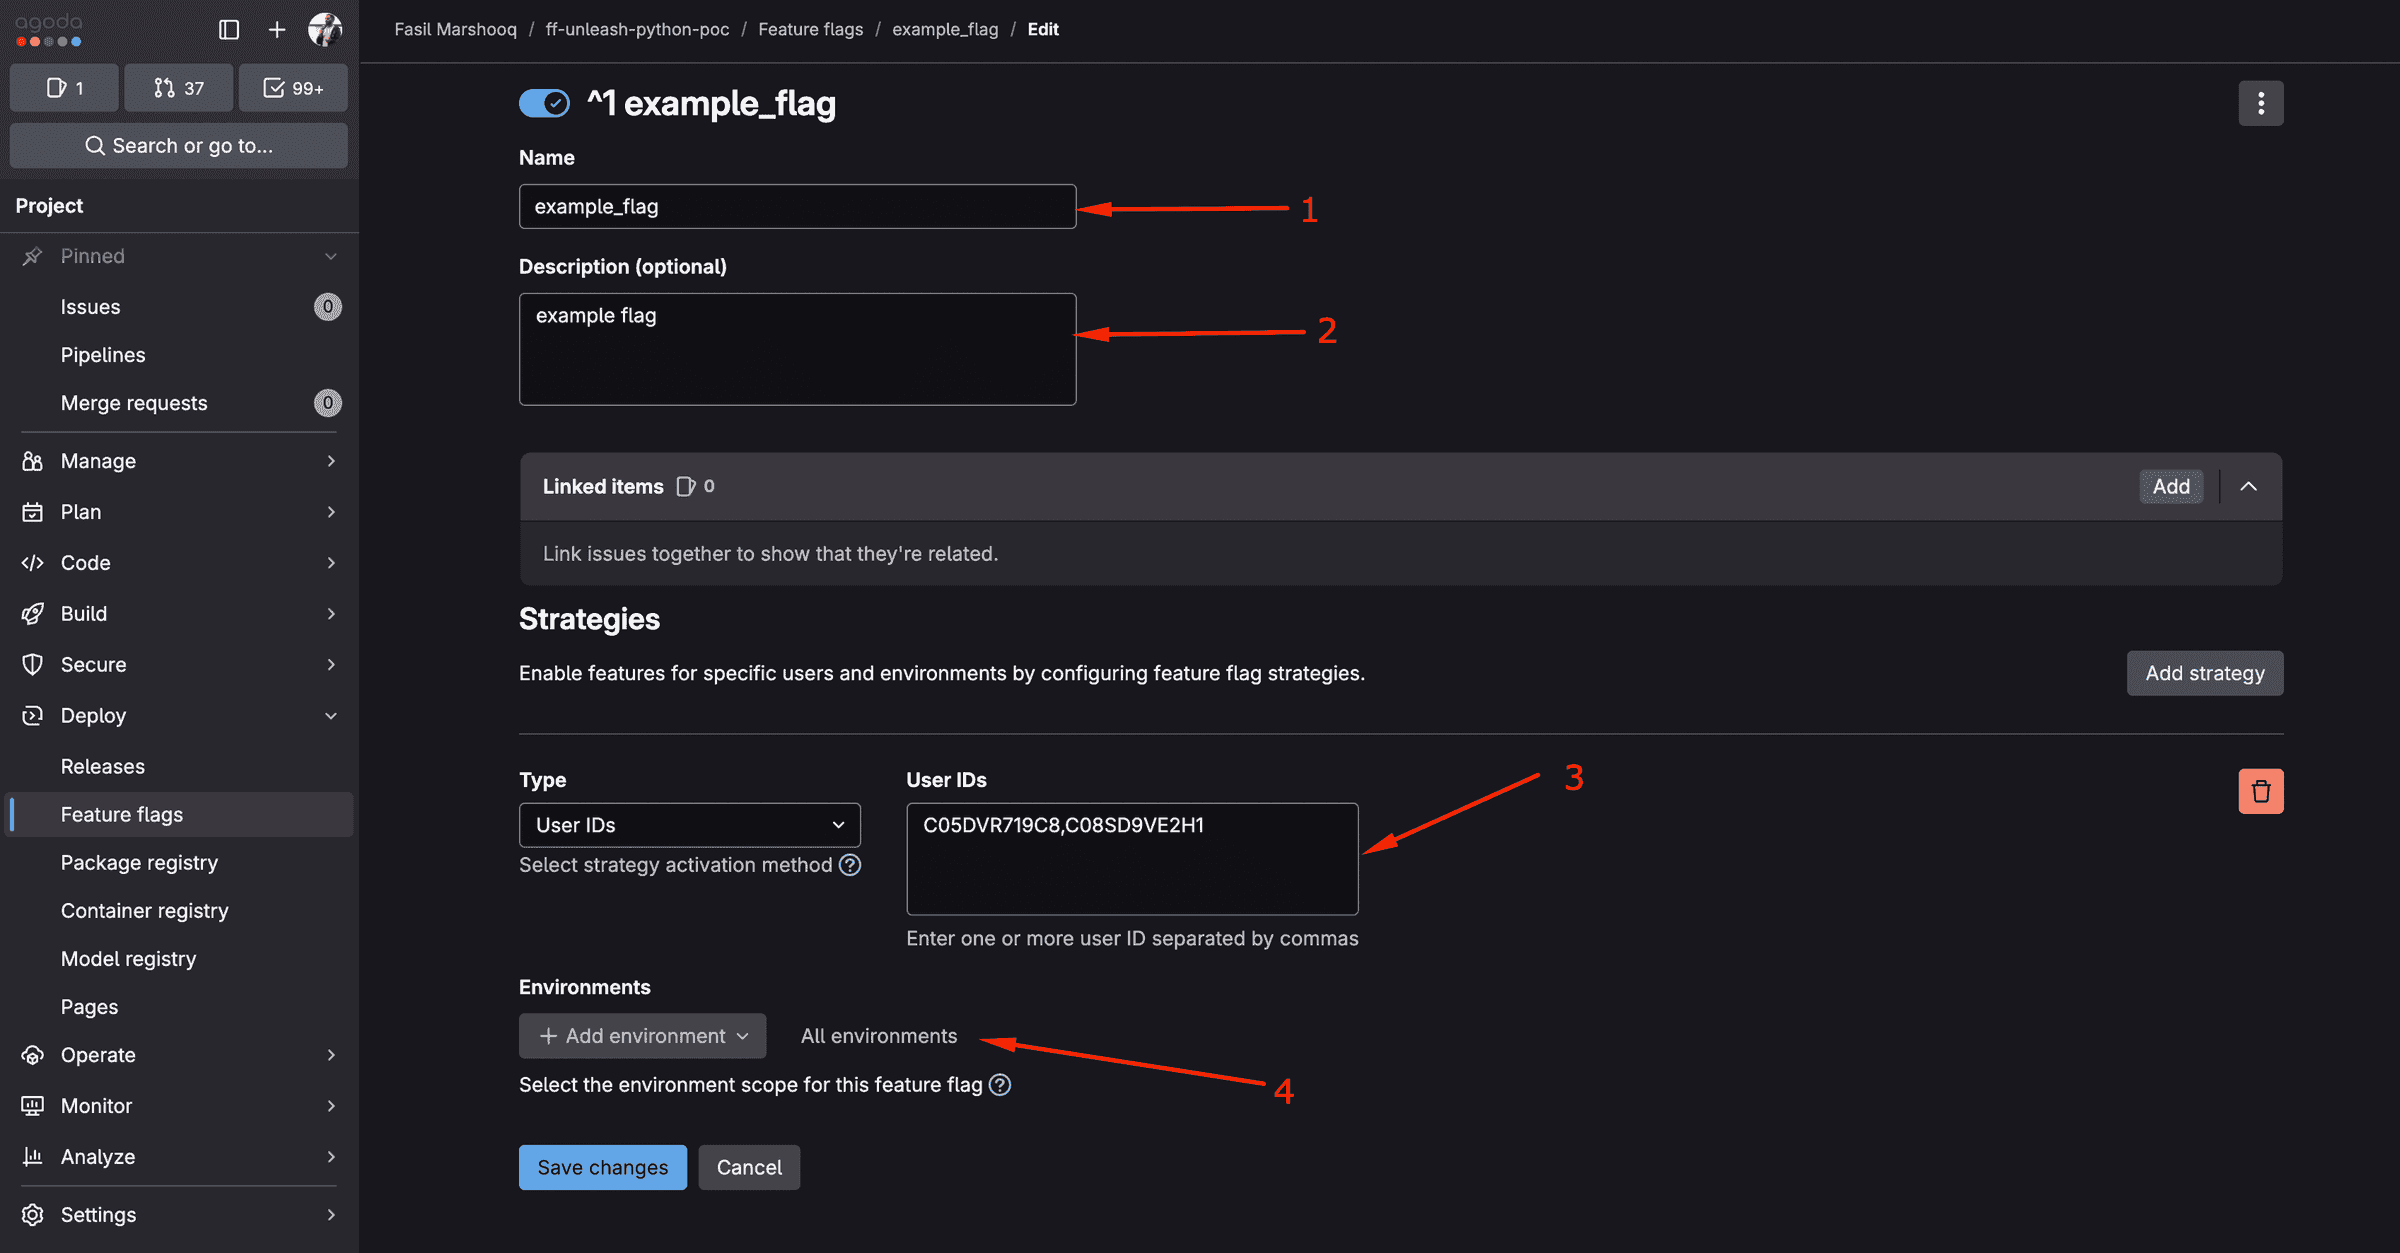Delete the User IDs strategy with trash icon
The image size is (2400, 1253).
(2260, 791)
